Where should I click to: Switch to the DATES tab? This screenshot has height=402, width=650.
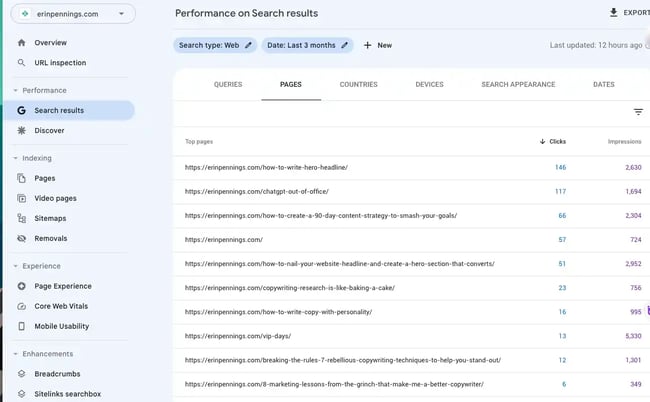tap(604, 85)
